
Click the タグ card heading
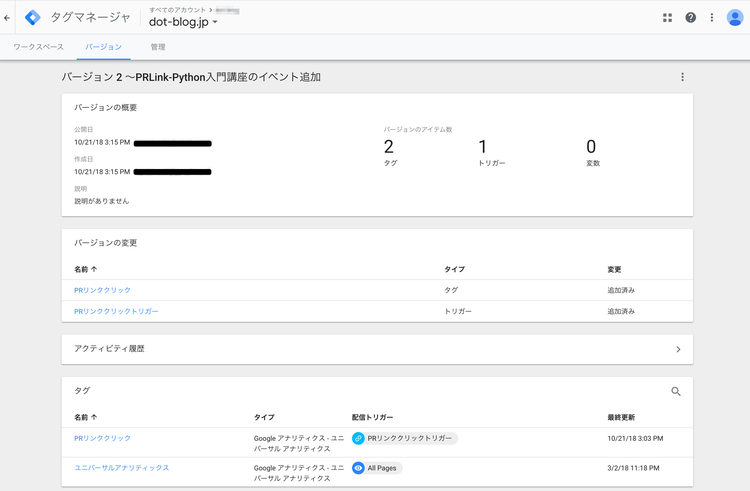[x=82, y=391]
